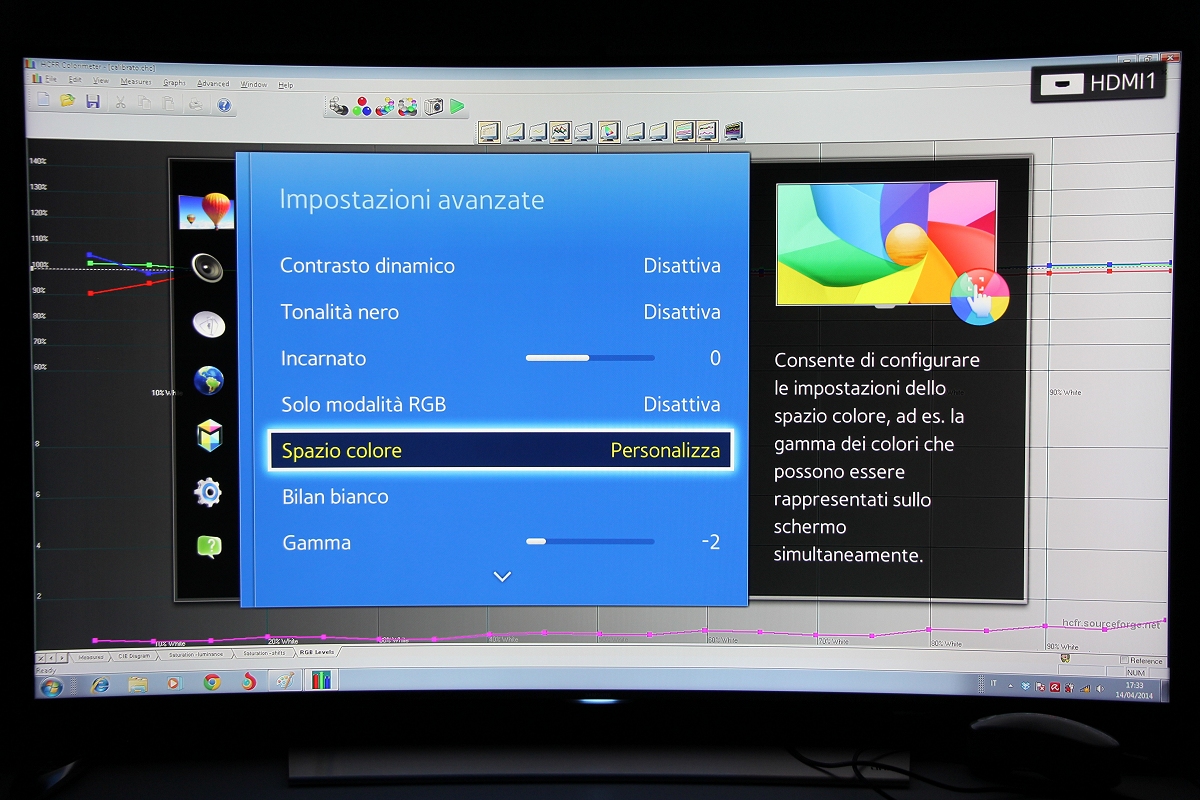The width and height of the screenshot is (1200, 800).
Task: Show hidden system tray icons arrow
Action: 1010,686
